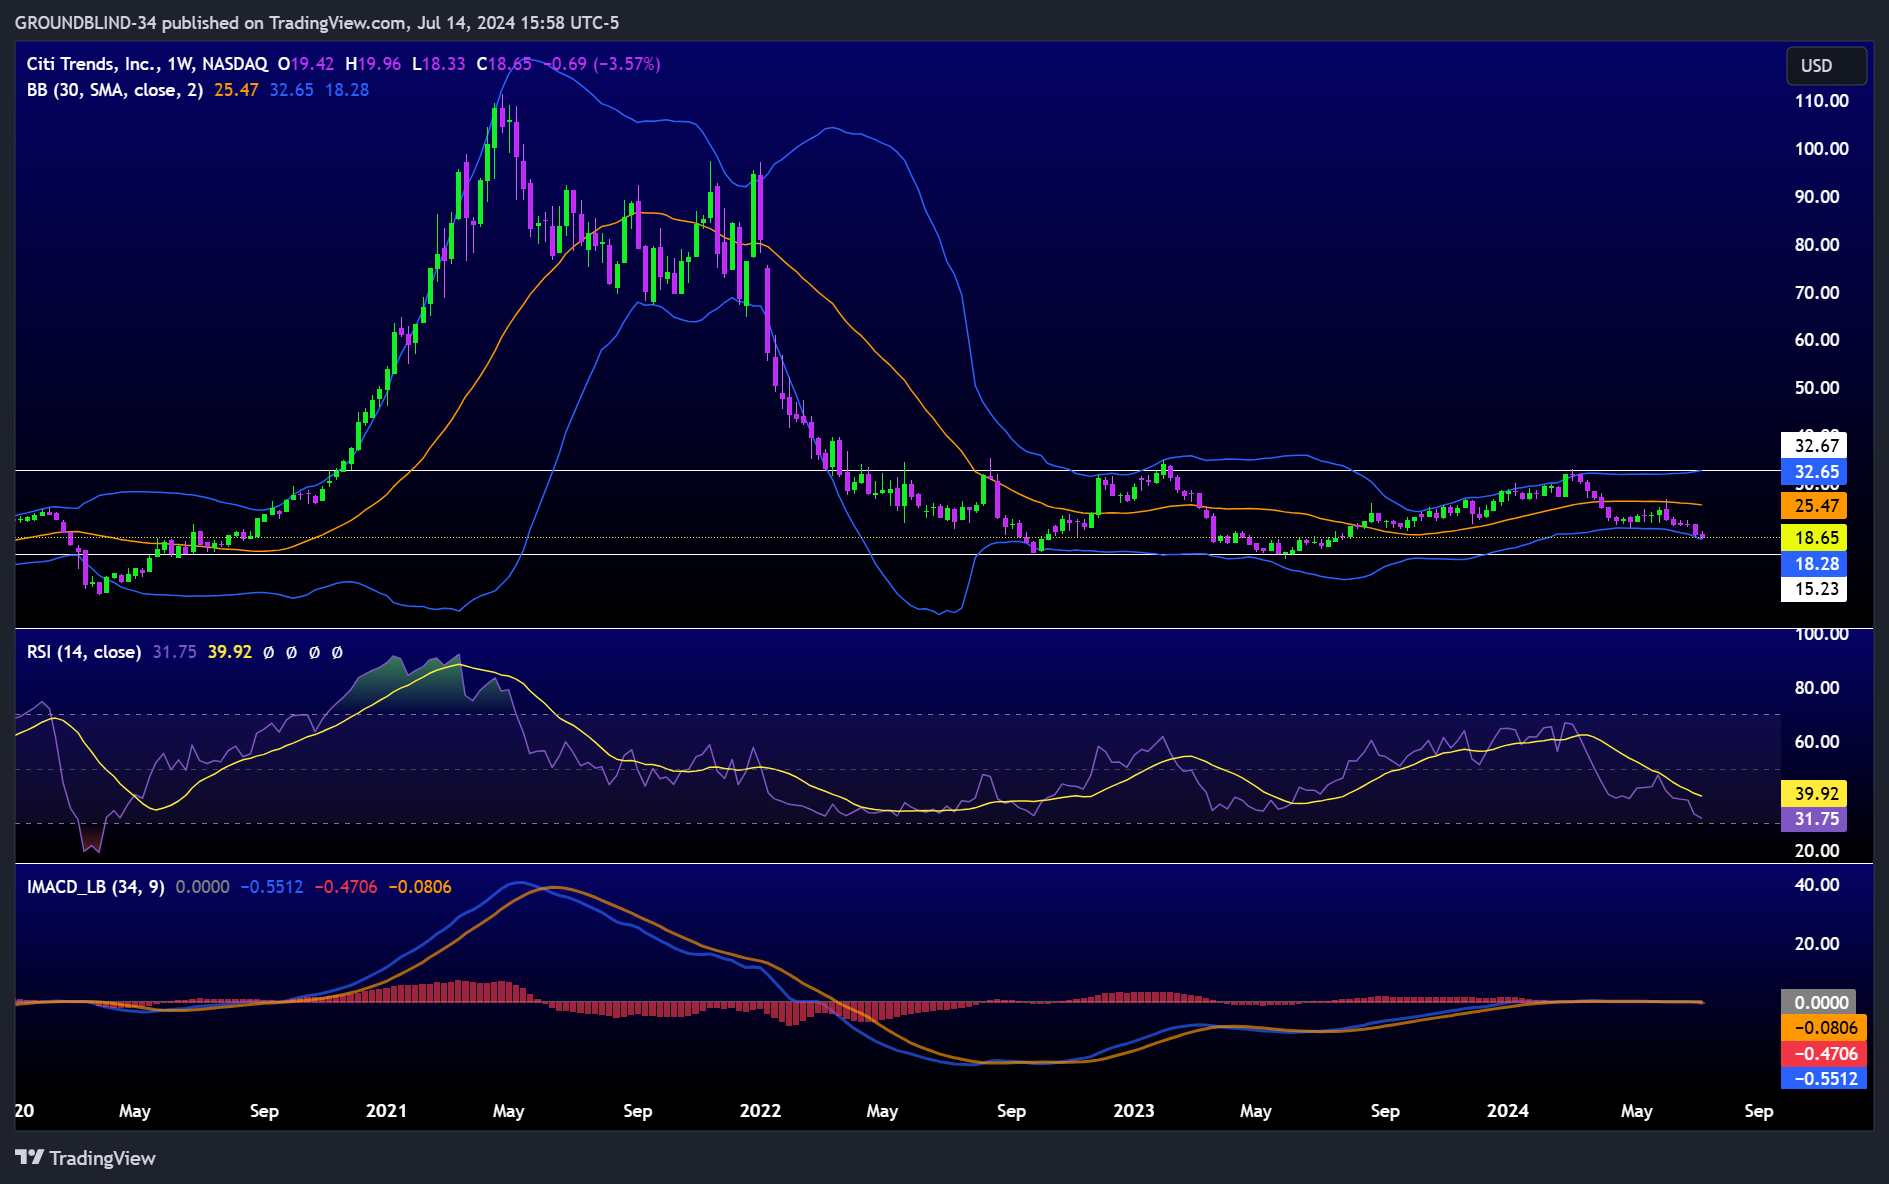1889x1184 pixels.
Task: Click the 2023 label on time axis
Action: 1134,1111
